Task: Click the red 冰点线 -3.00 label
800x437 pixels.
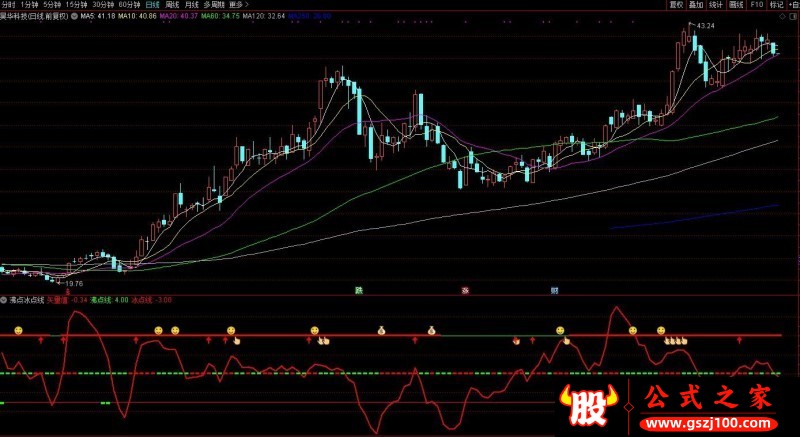Action: tap(152, 300)
